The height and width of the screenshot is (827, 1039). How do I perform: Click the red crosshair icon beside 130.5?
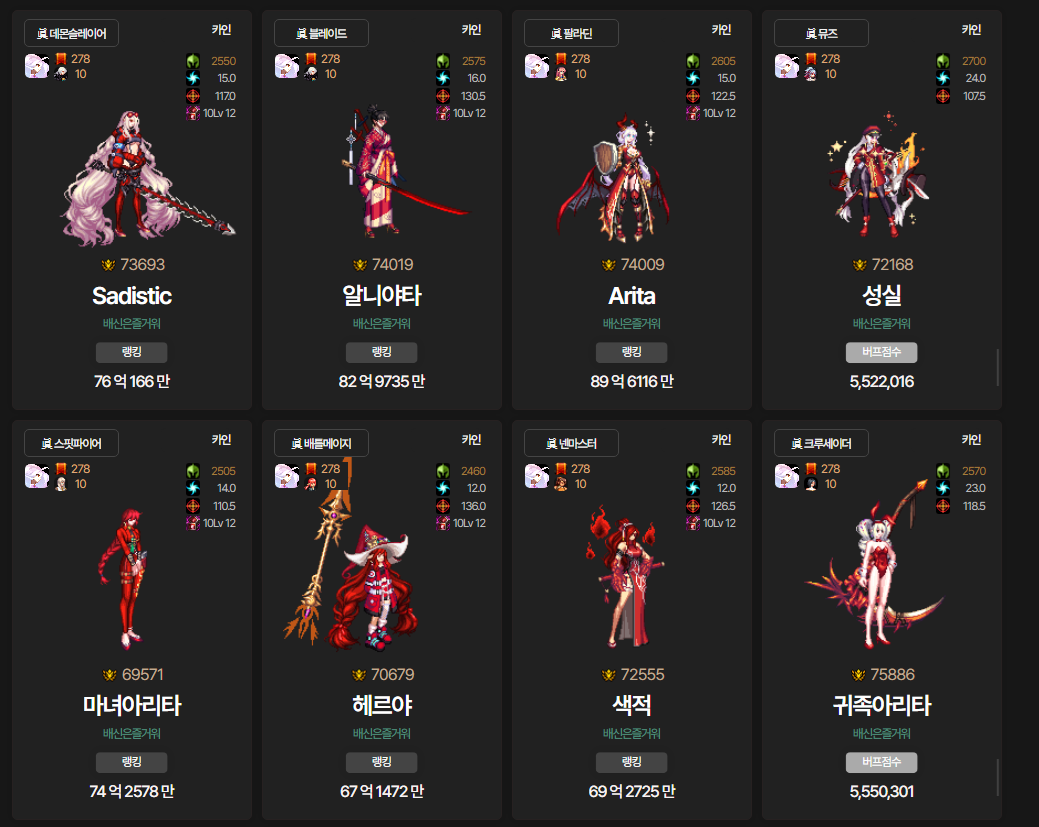443,96
